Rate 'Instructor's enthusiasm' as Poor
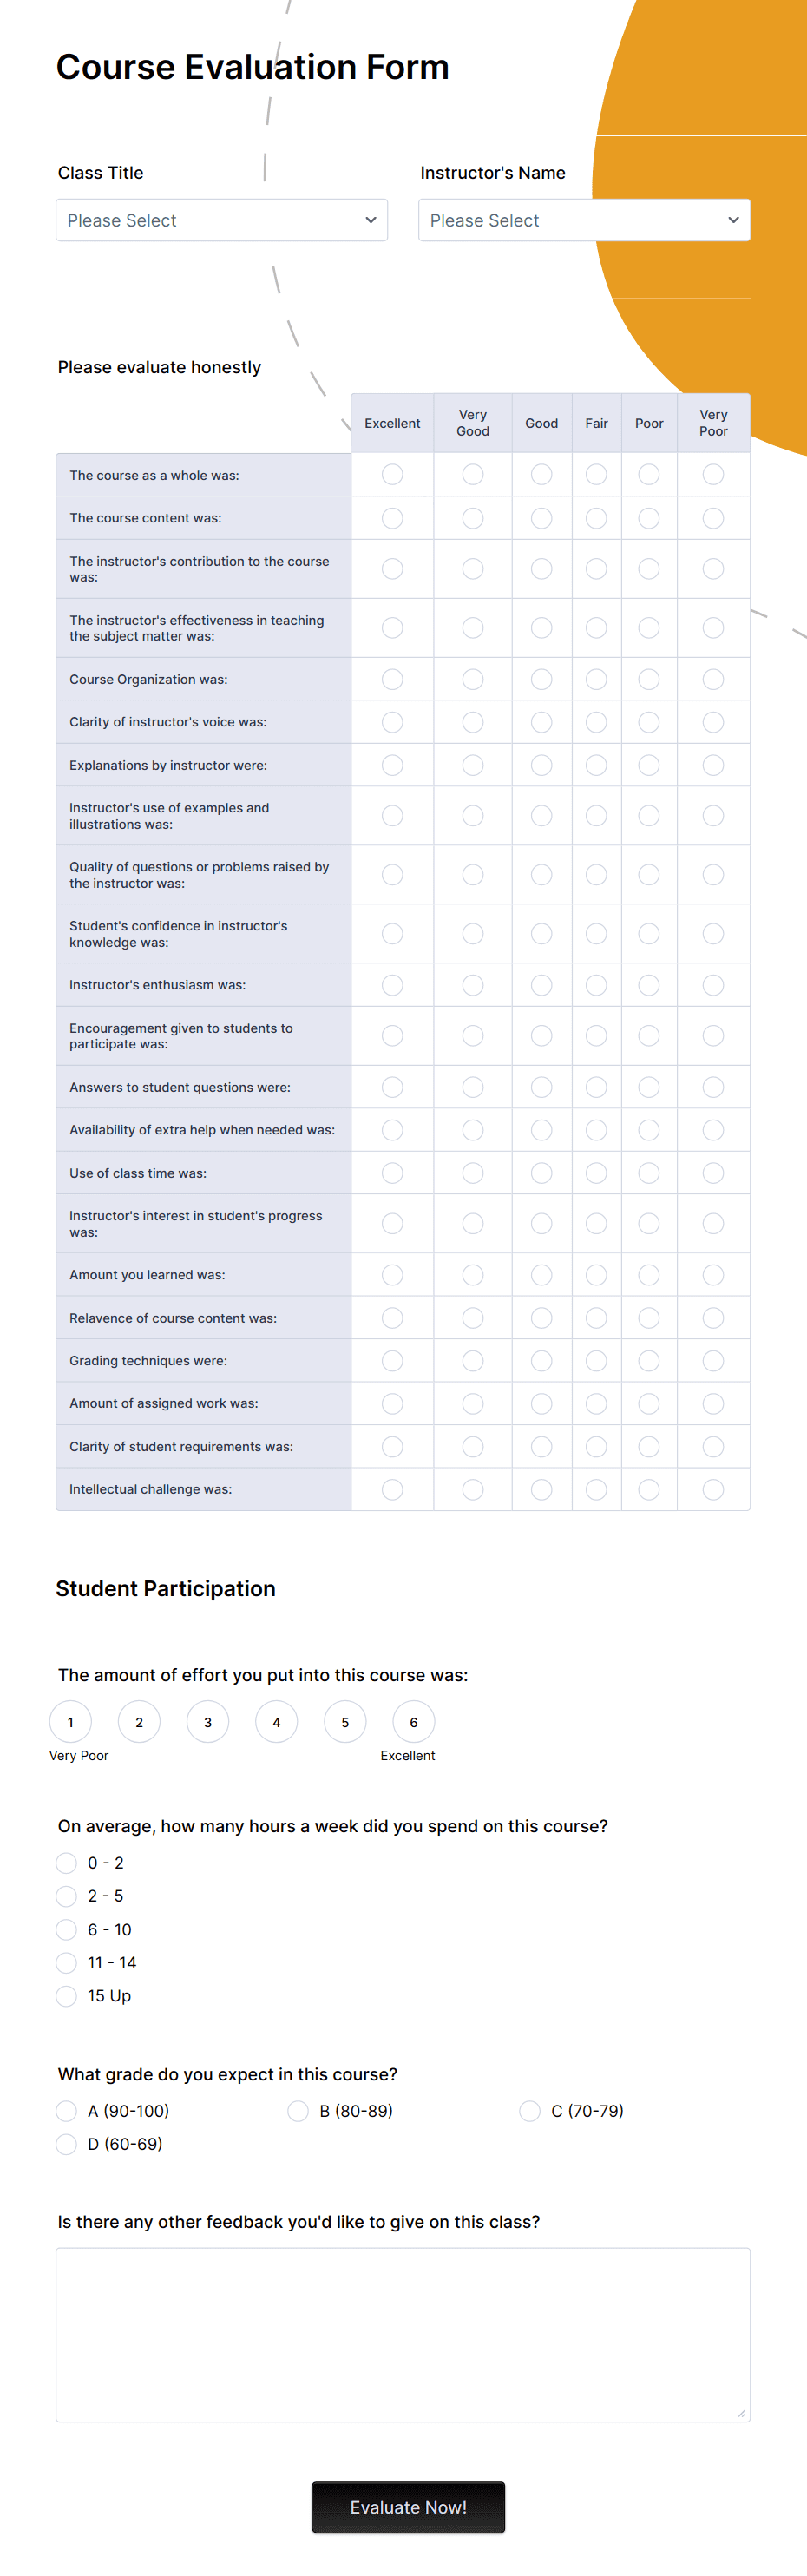The image size is (807, 2576). pyautogui.click(x=649, y=985)
